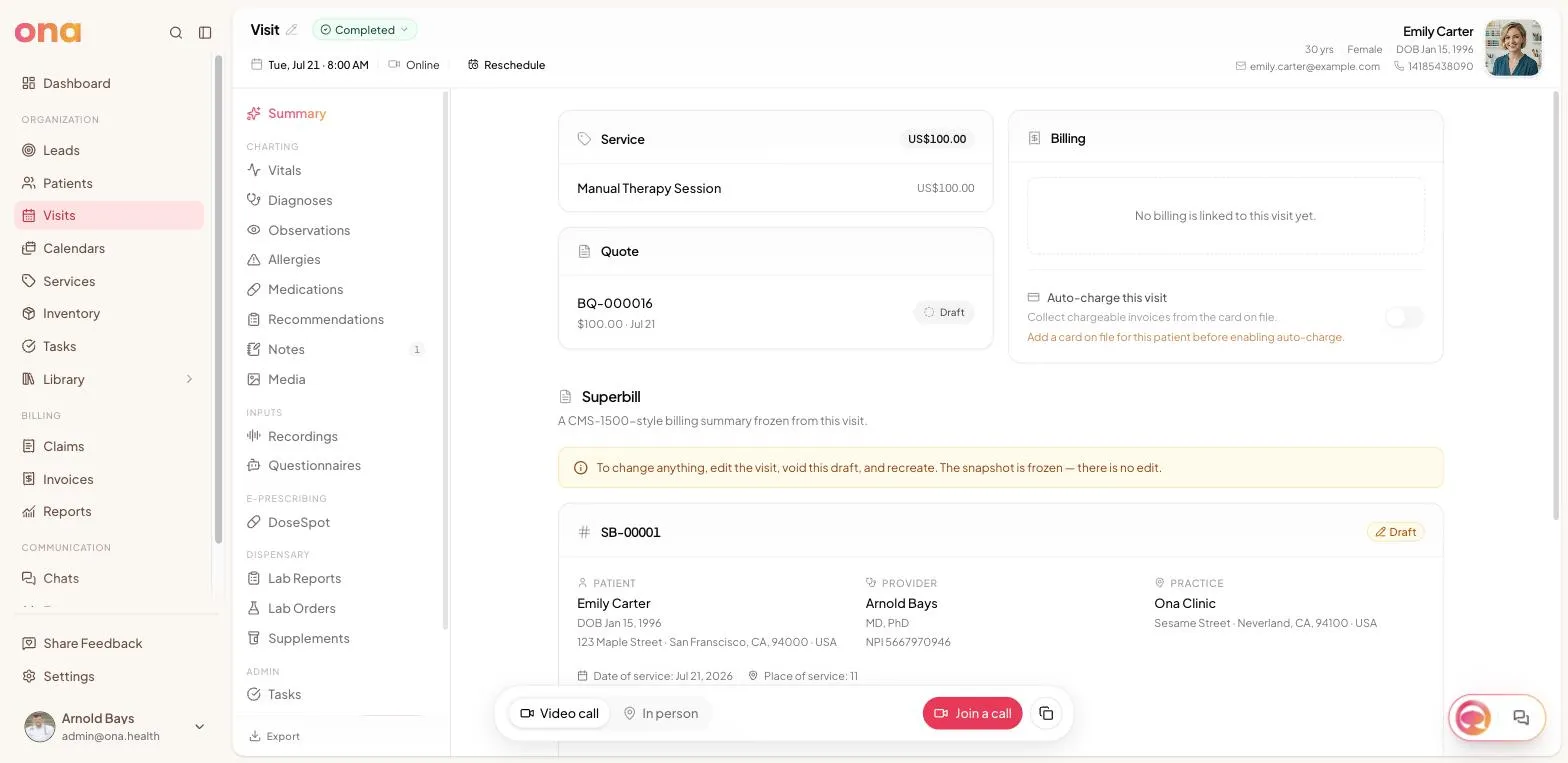Click the Ona logo

pyautogui.click(x=48, y=32)
